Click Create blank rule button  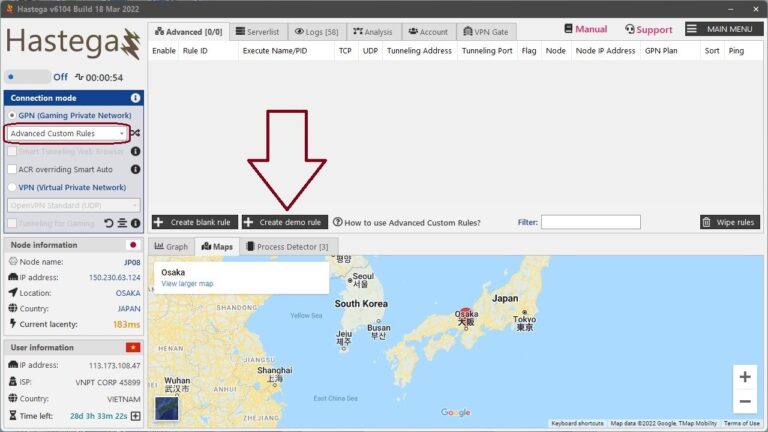(194, 222)
